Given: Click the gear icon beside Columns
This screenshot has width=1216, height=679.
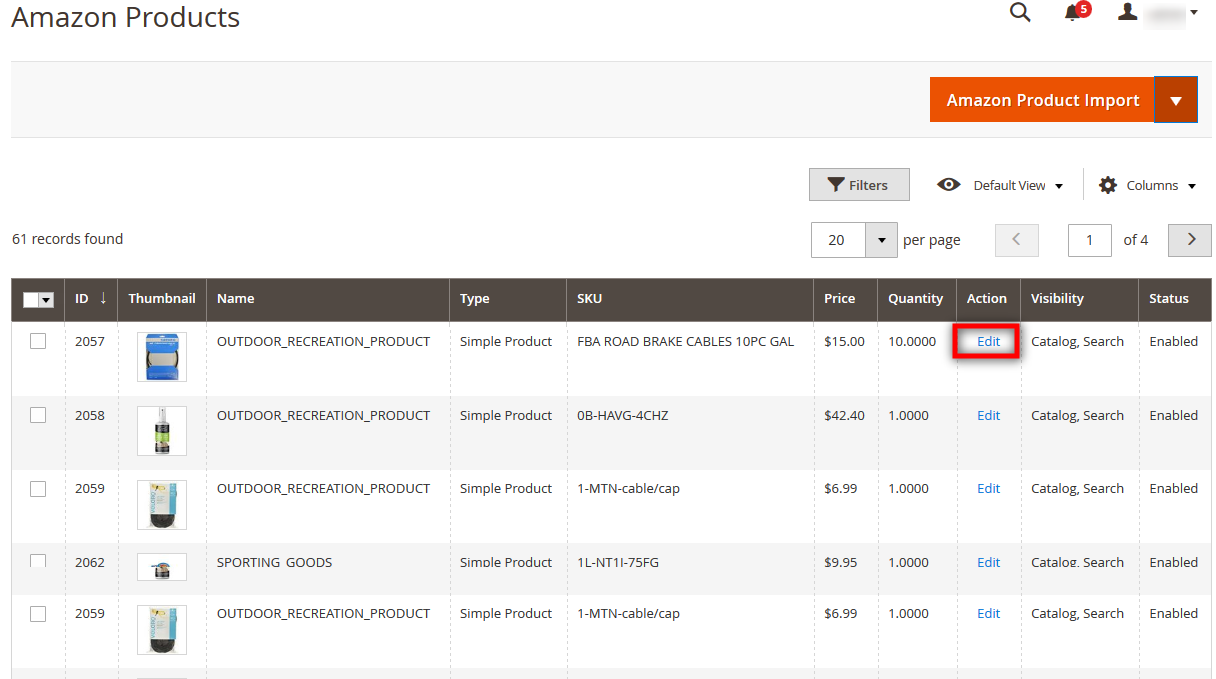Looking at the screenshot, I should (x=1108, y=185).
